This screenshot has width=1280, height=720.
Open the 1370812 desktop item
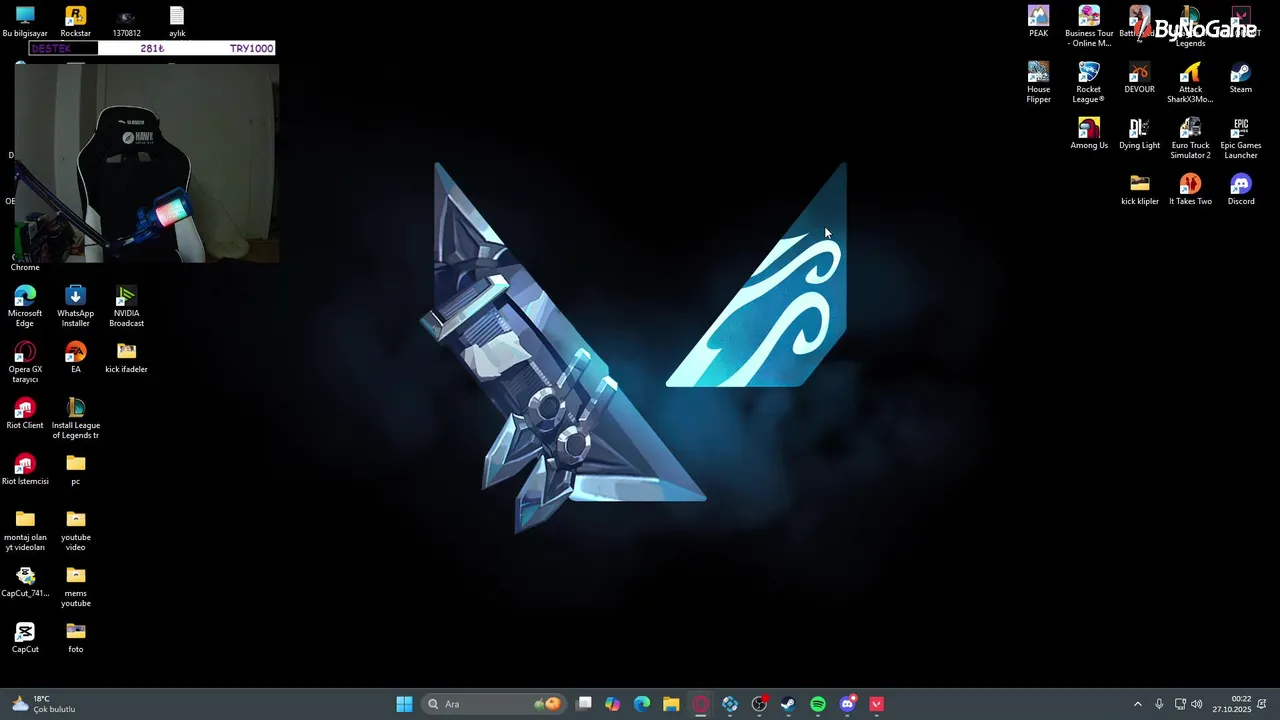(x=126, y=21)
